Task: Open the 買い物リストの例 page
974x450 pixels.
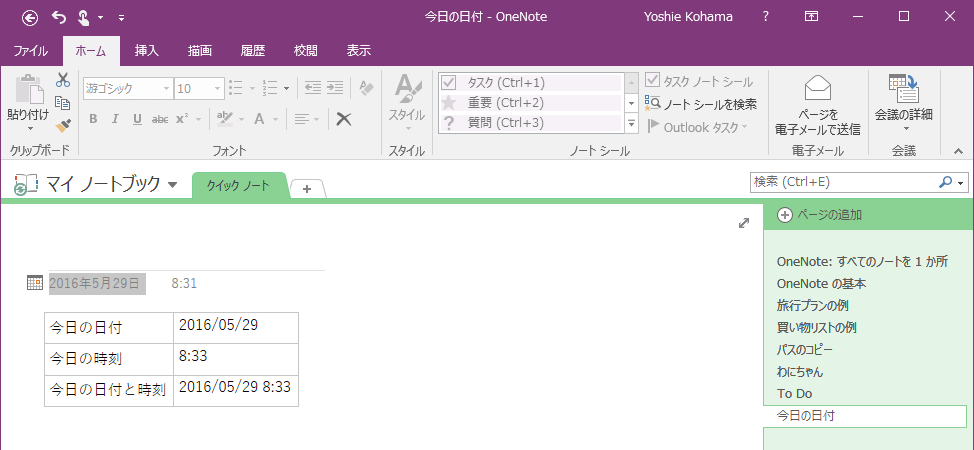Action: [817, 328]
